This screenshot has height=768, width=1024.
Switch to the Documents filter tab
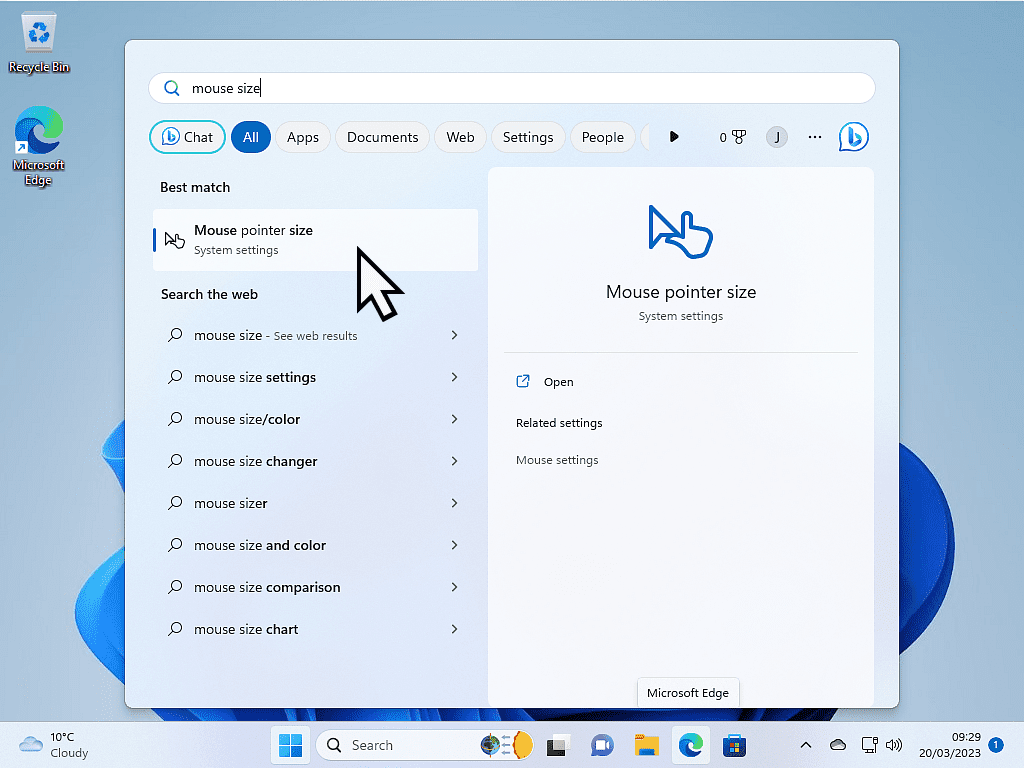click(382, 137)
